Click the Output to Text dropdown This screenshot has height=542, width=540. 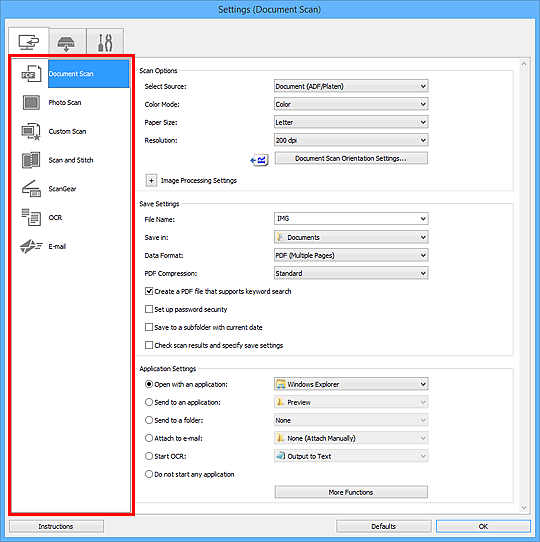(x=351, y=456)
